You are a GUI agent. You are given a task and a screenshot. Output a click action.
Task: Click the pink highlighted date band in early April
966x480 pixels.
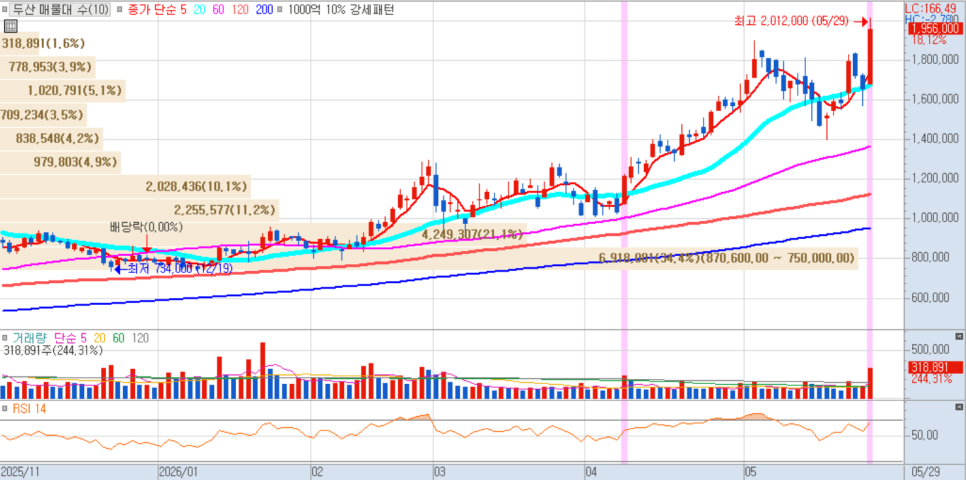click(x=624, y=232)
